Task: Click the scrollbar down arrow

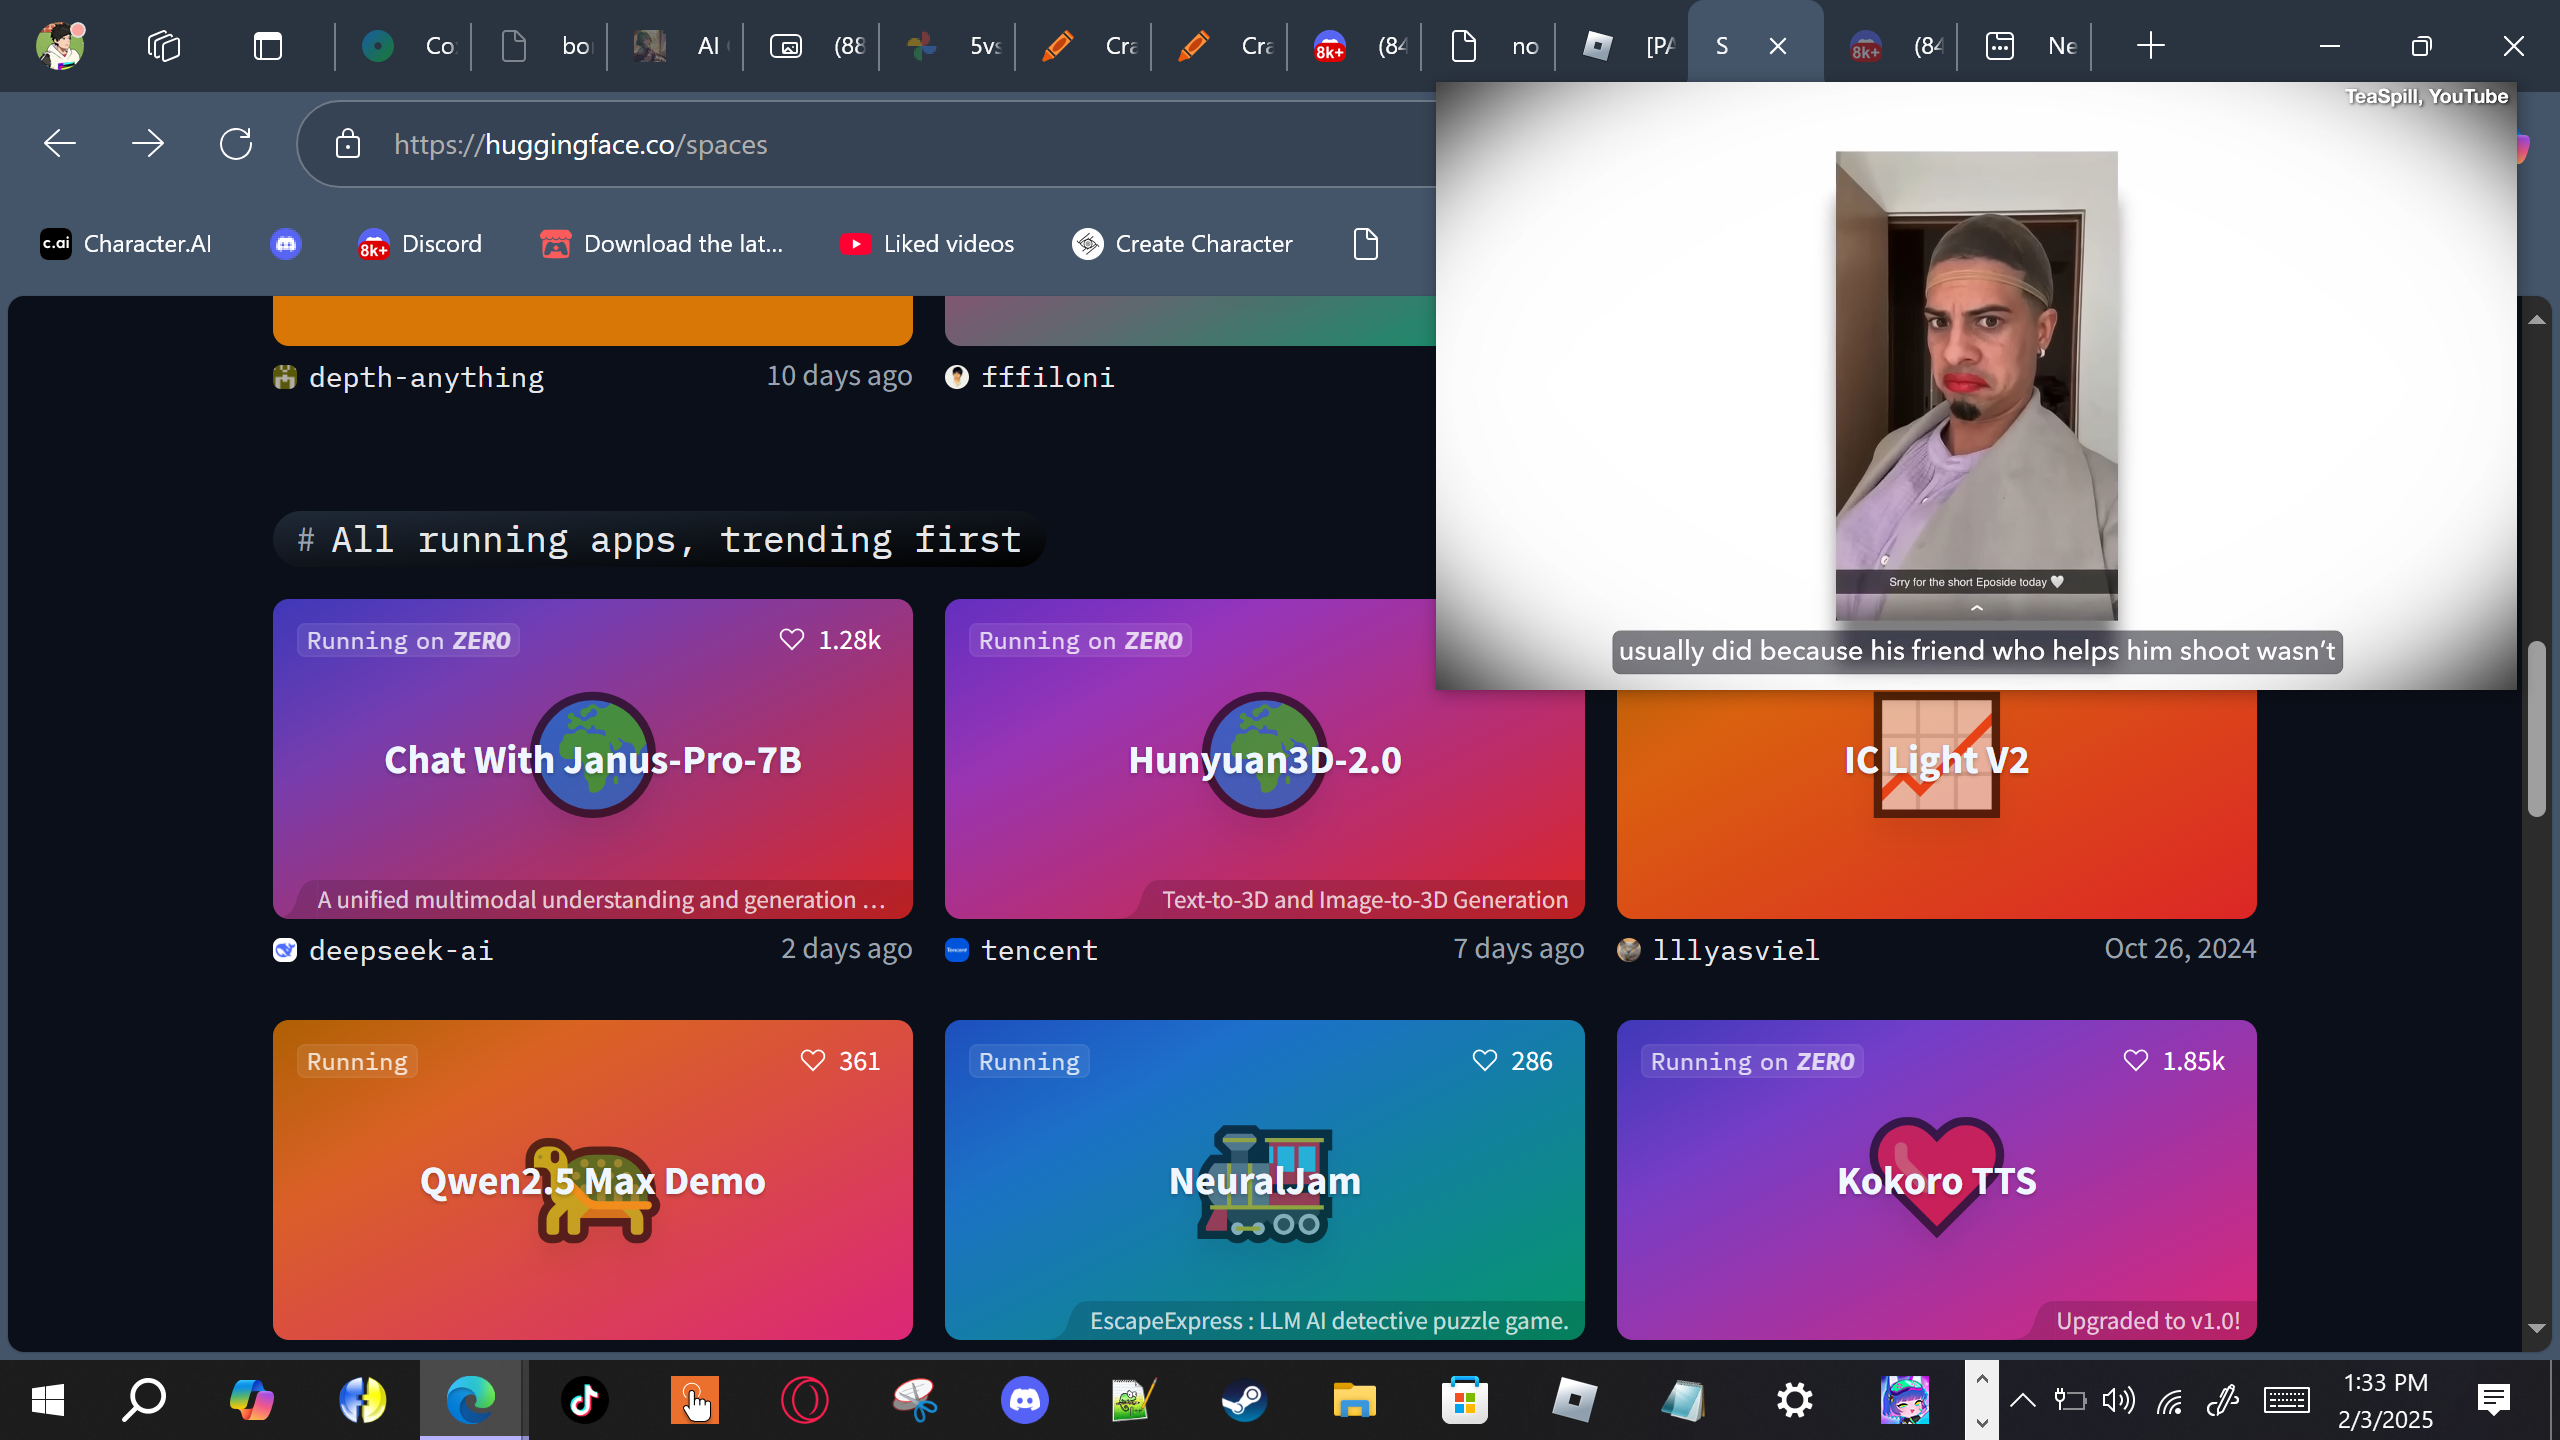Action: tap(2536, 1329)
